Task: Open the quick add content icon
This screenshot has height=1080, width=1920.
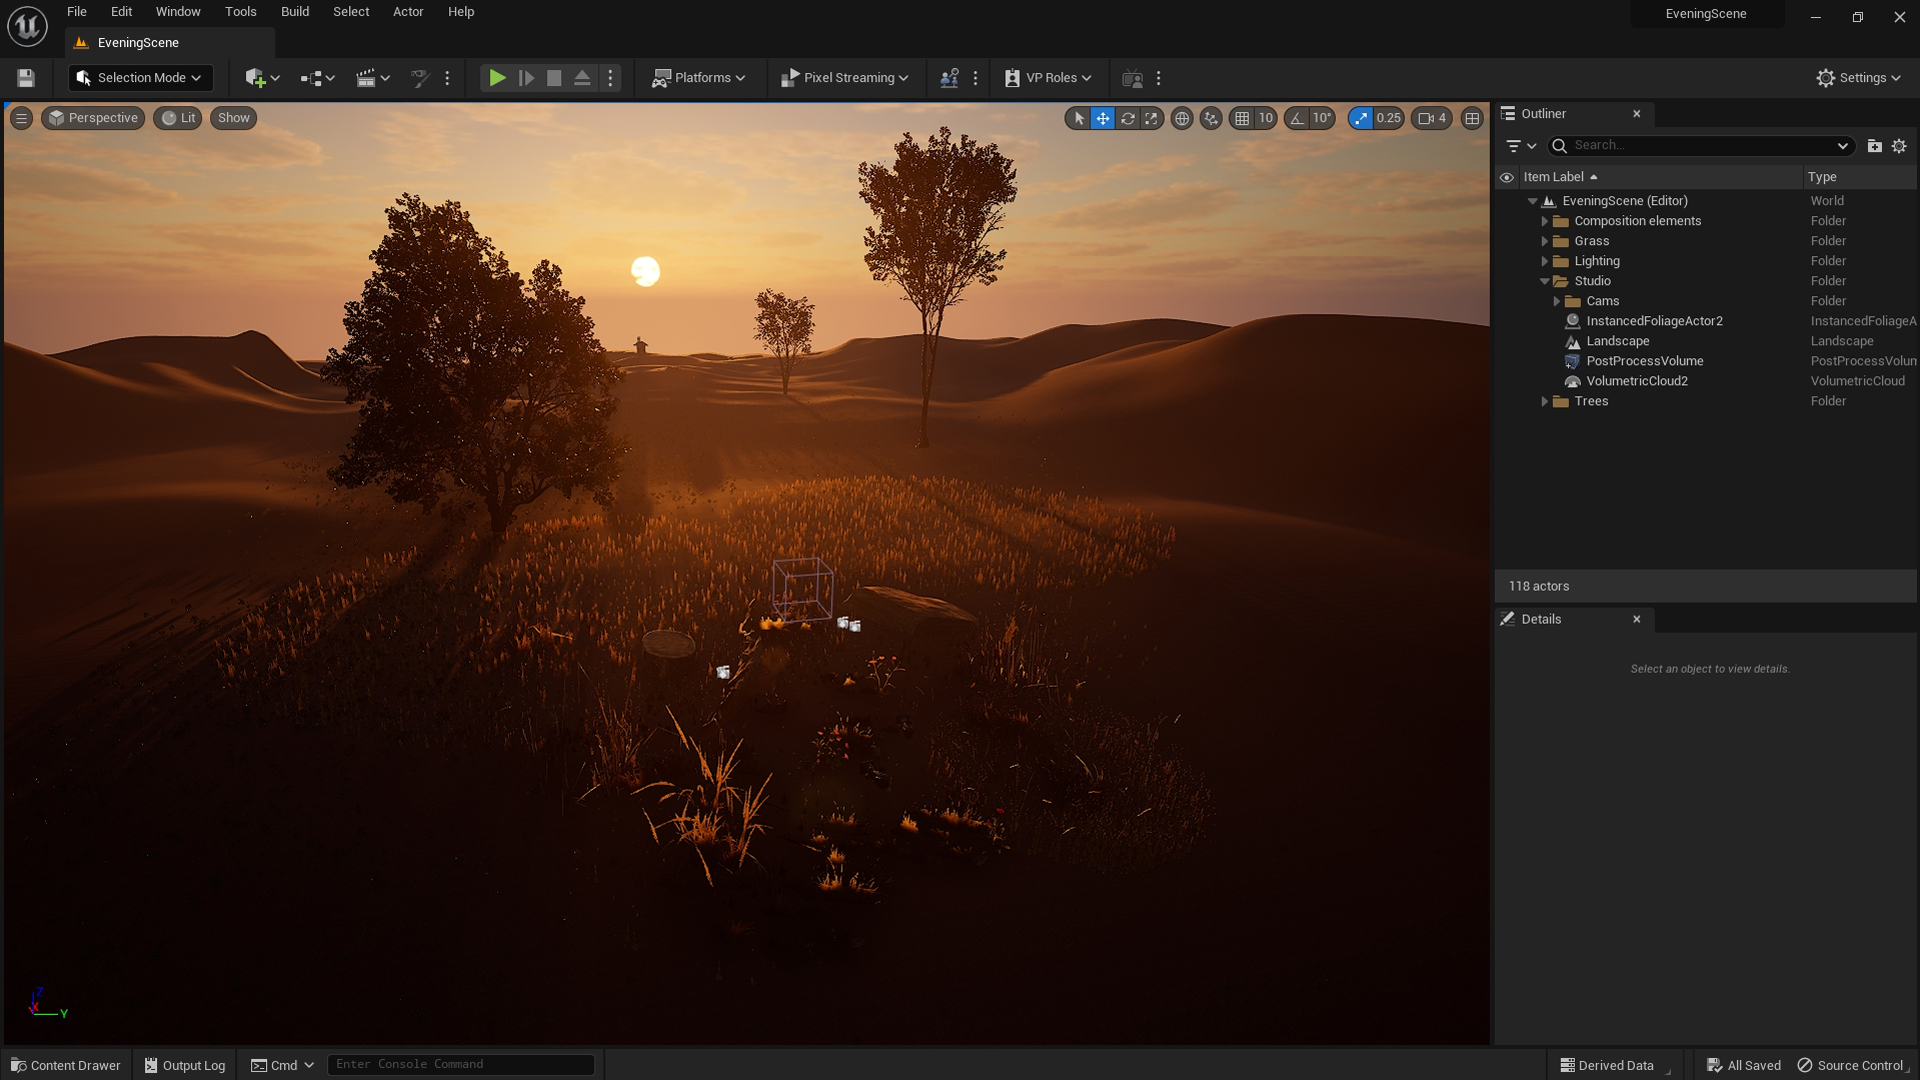Action: point(256,78)
